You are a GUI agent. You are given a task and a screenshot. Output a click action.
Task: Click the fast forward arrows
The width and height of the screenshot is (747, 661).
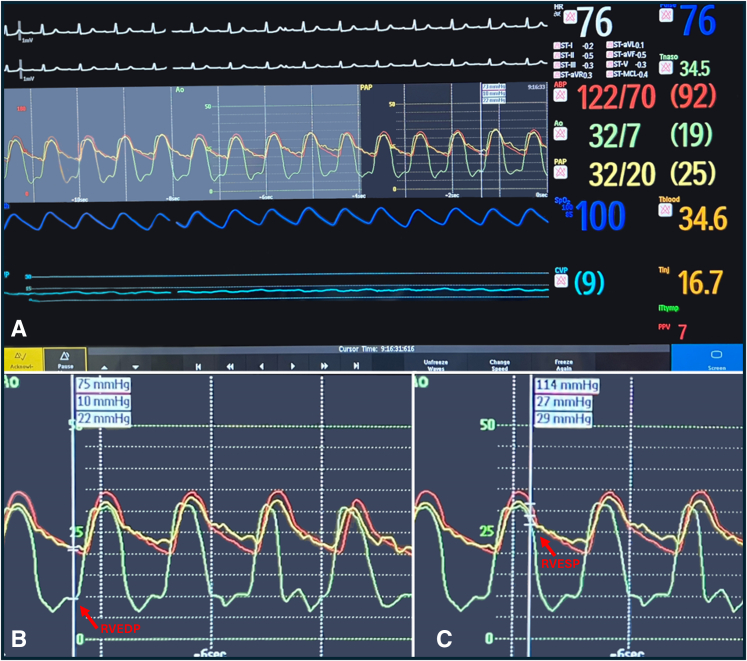click(325, 366)
